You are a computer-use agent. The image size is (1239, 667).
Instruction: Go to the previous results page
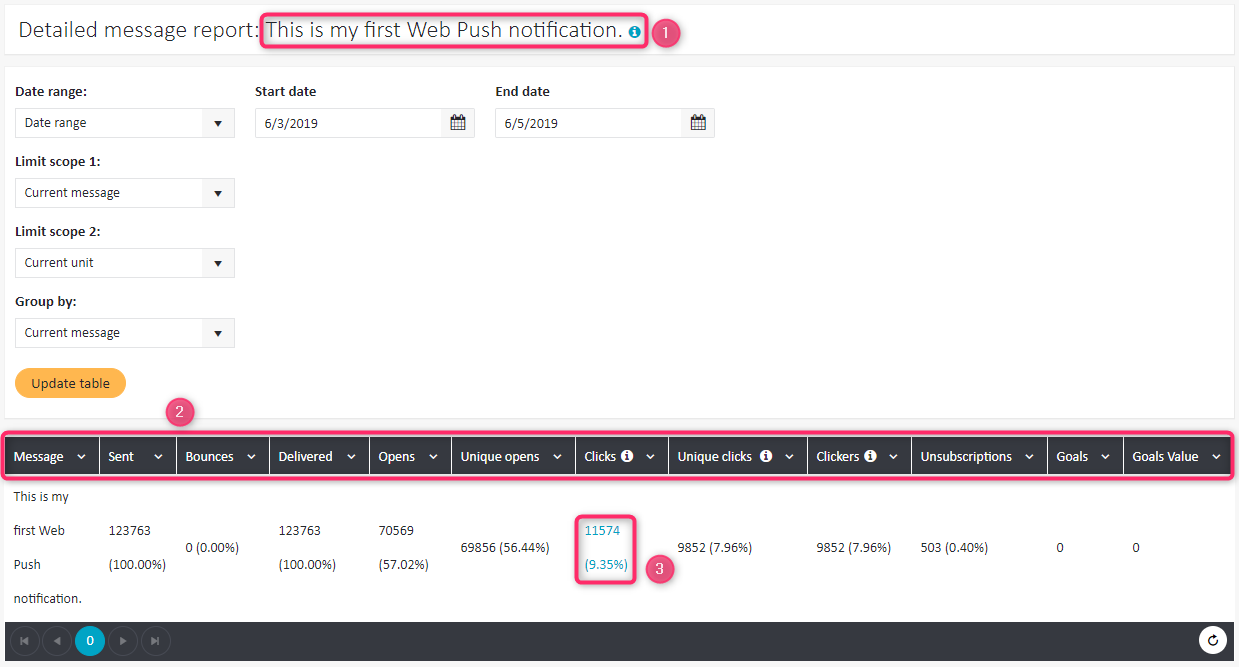tap(57, 640)
